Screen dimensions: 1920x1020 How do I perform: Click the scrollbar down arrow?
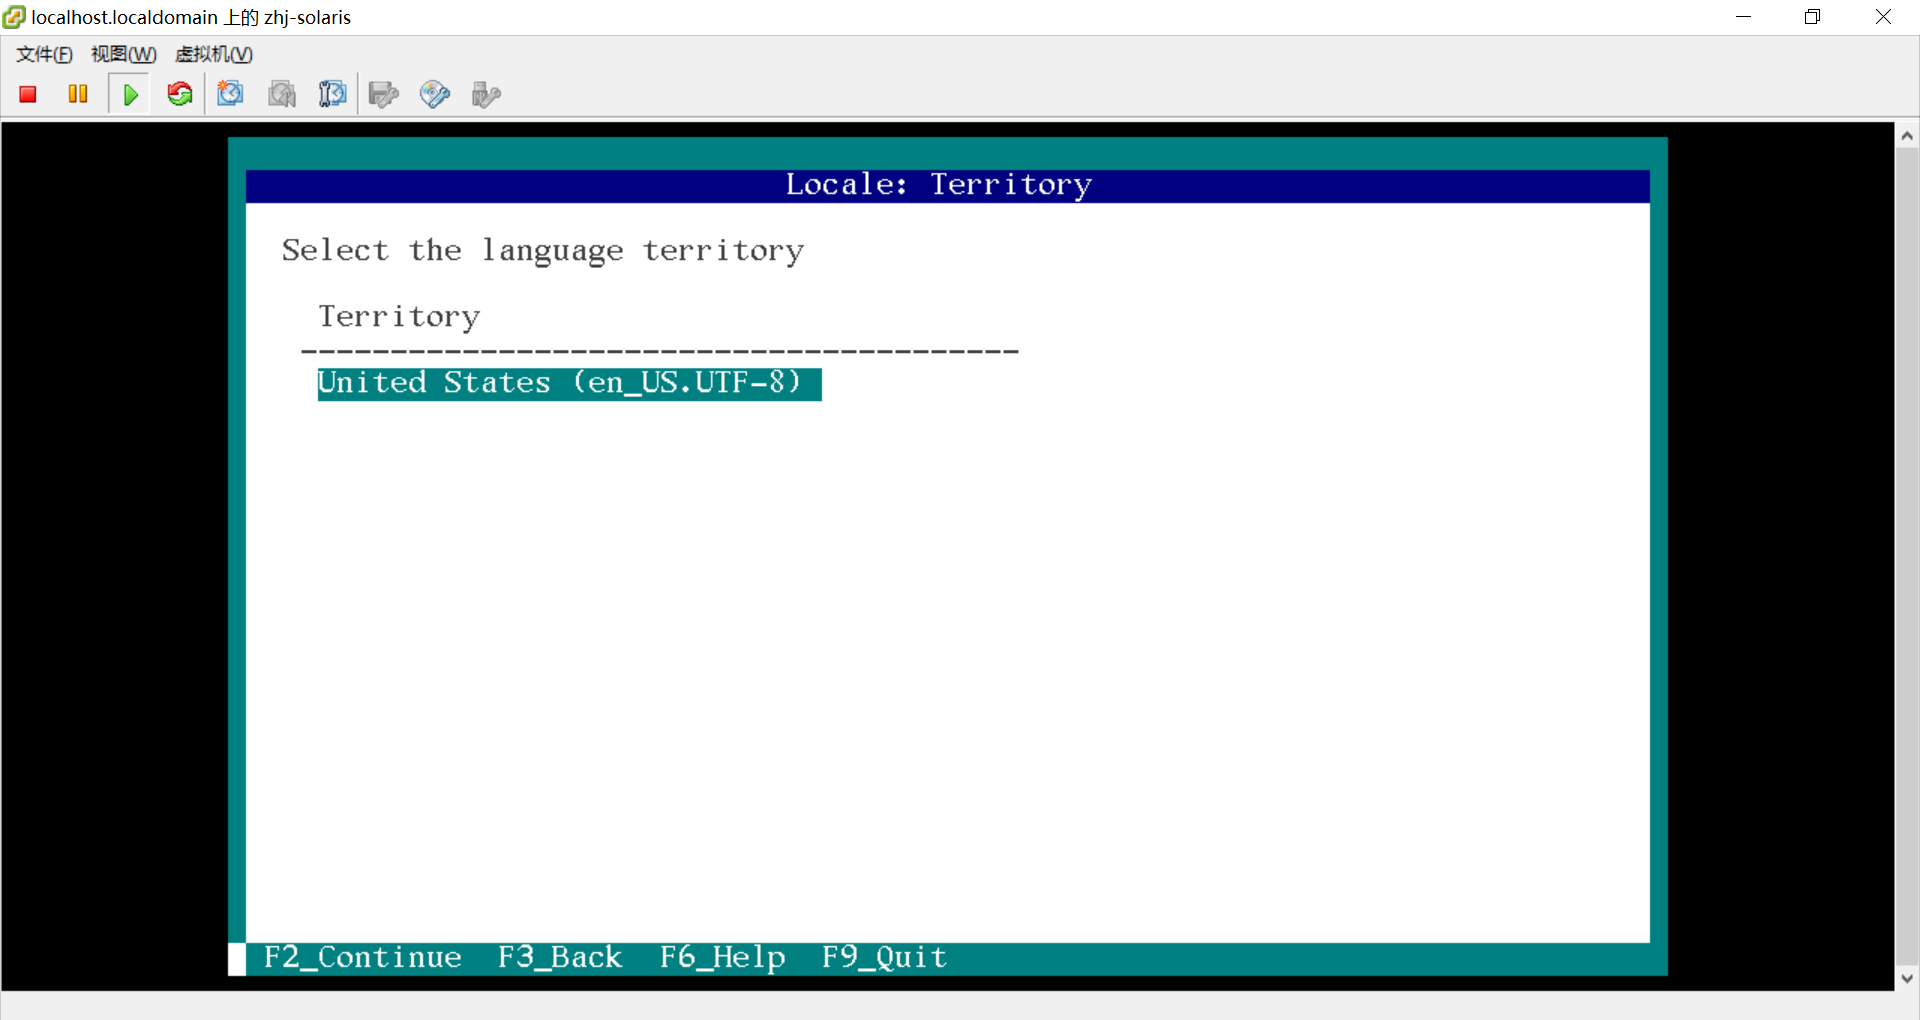(1907, 978)
